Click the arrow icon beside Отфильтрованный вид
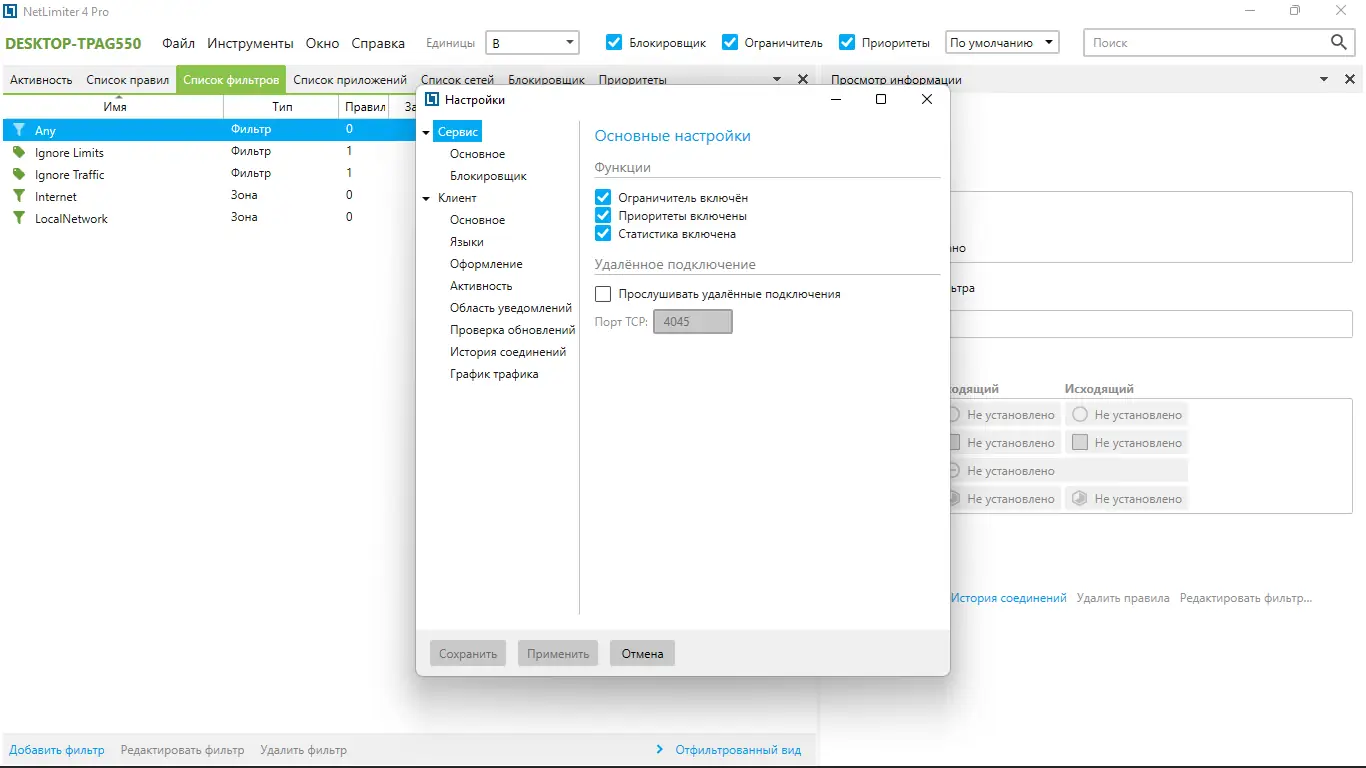This screenshot has width=1366, height=768. (x=660, y=749)
